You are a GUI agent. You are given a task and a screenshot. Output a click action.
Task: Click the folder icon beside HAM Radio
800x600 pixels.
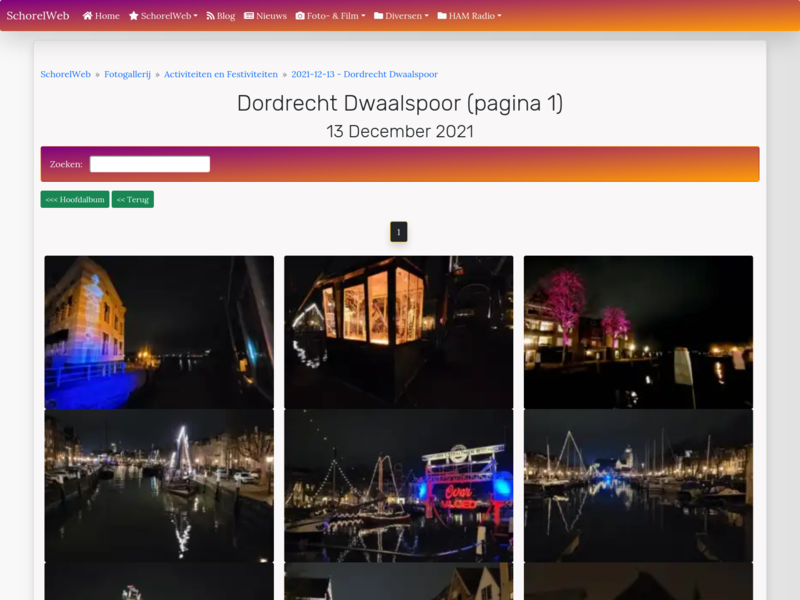tap(442, 16)
